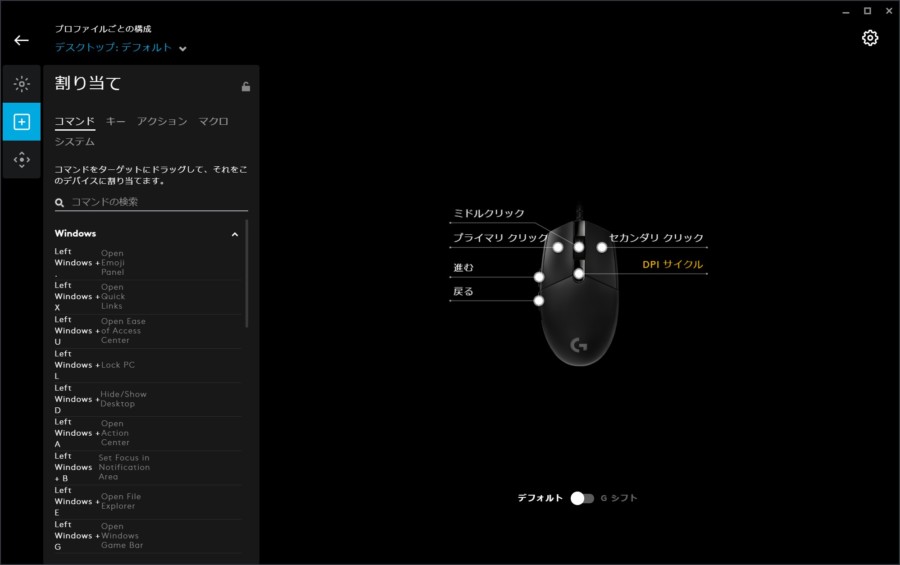Click the magnifier search icon
The width and height of the screenshot is (900, 565).
(60, 202)
